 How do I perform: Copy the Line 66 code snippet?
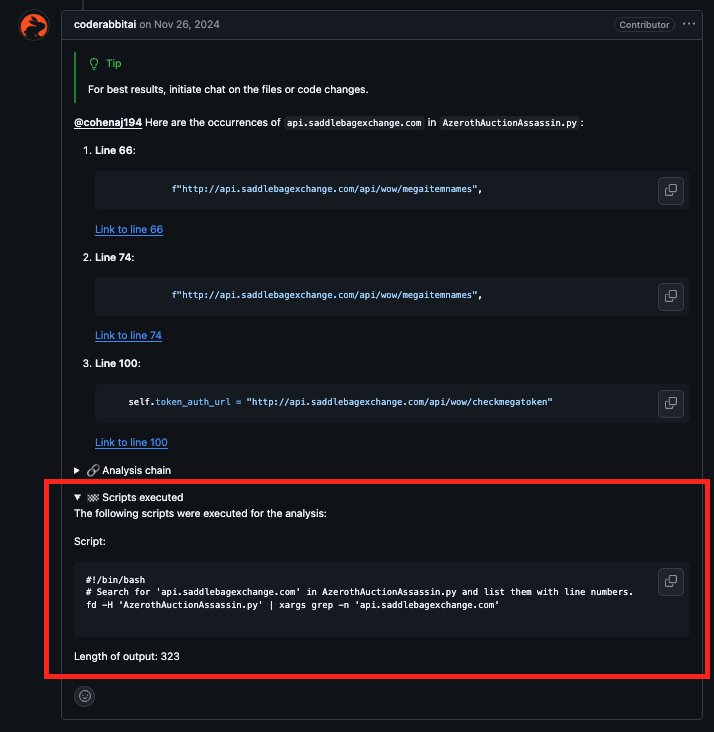[670, 190]
